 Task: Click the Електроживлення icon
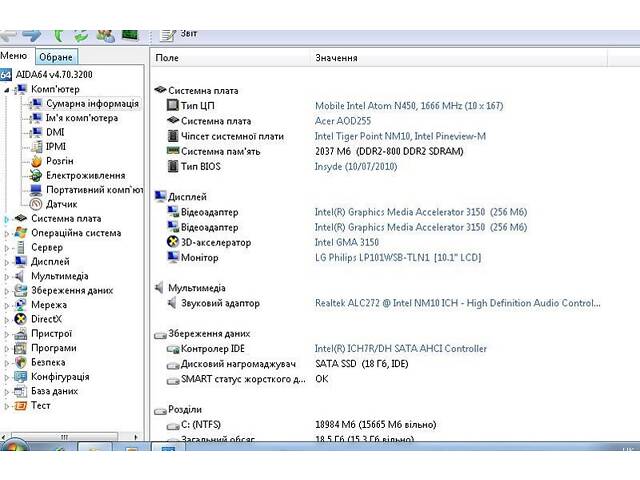(36, 176)
